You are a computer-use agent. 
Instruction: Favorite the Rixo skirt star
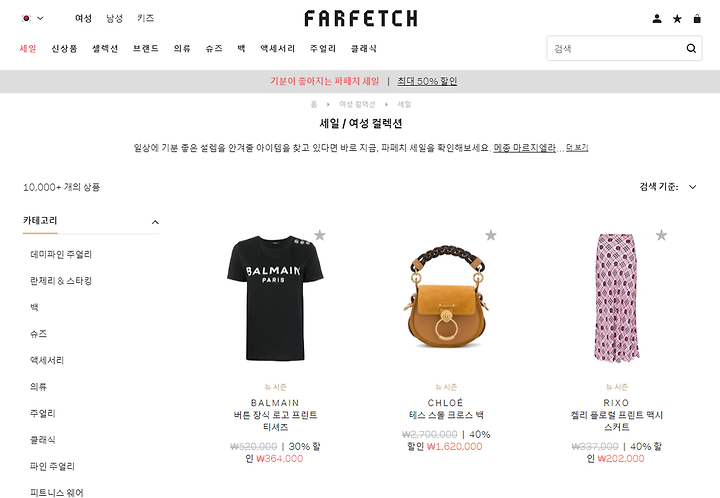[661, 235]
